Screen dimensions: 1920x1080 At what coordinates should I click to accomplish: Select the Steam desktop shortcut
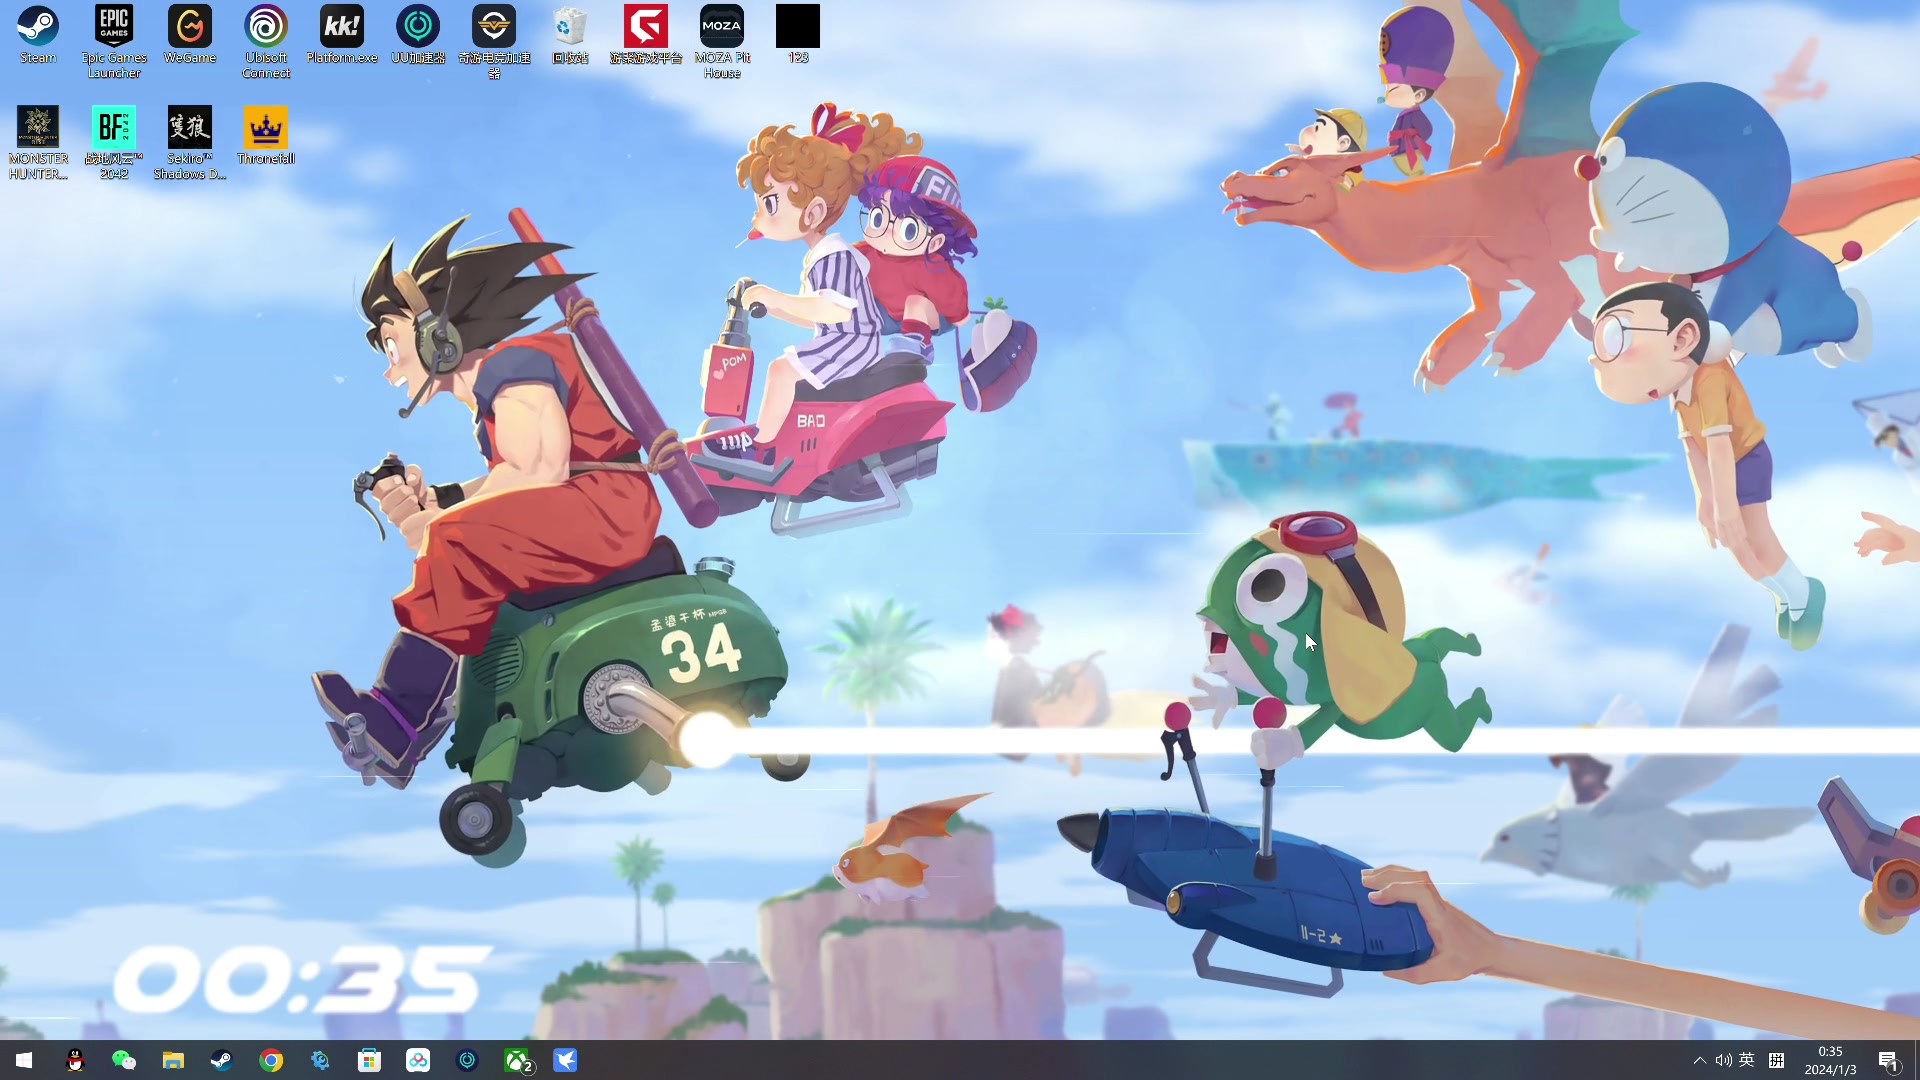[38, 28]
